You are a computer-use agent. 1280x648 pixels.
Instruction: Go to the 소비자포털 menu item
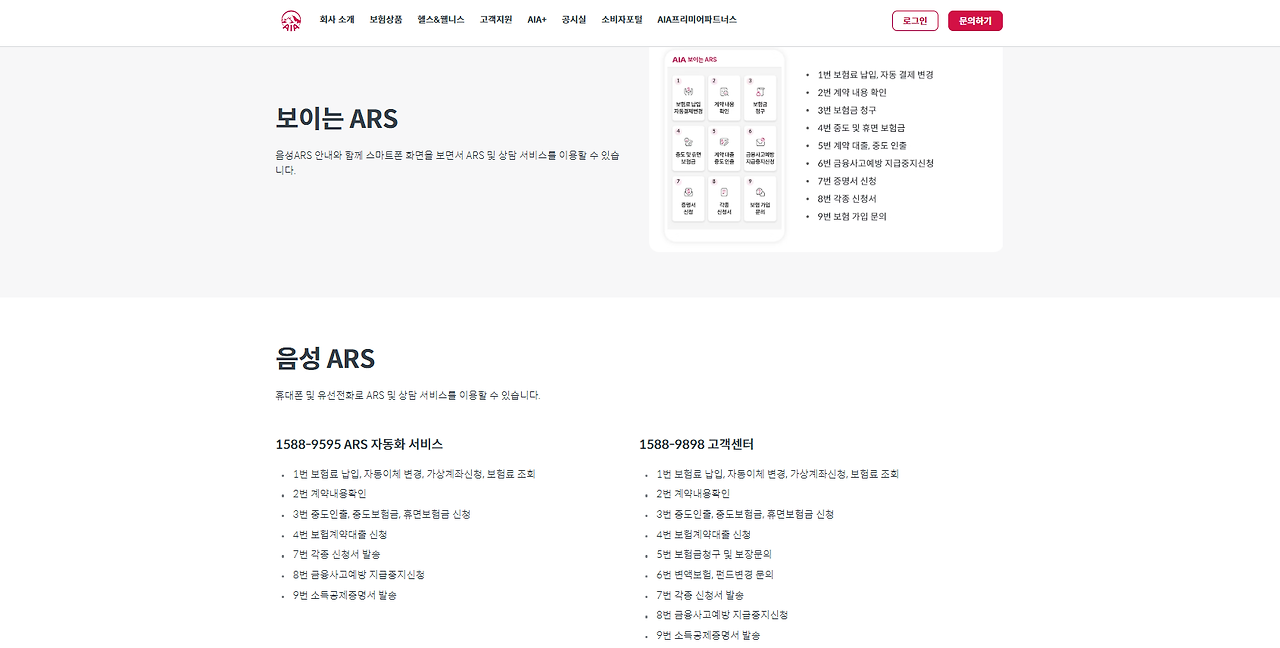622,20
